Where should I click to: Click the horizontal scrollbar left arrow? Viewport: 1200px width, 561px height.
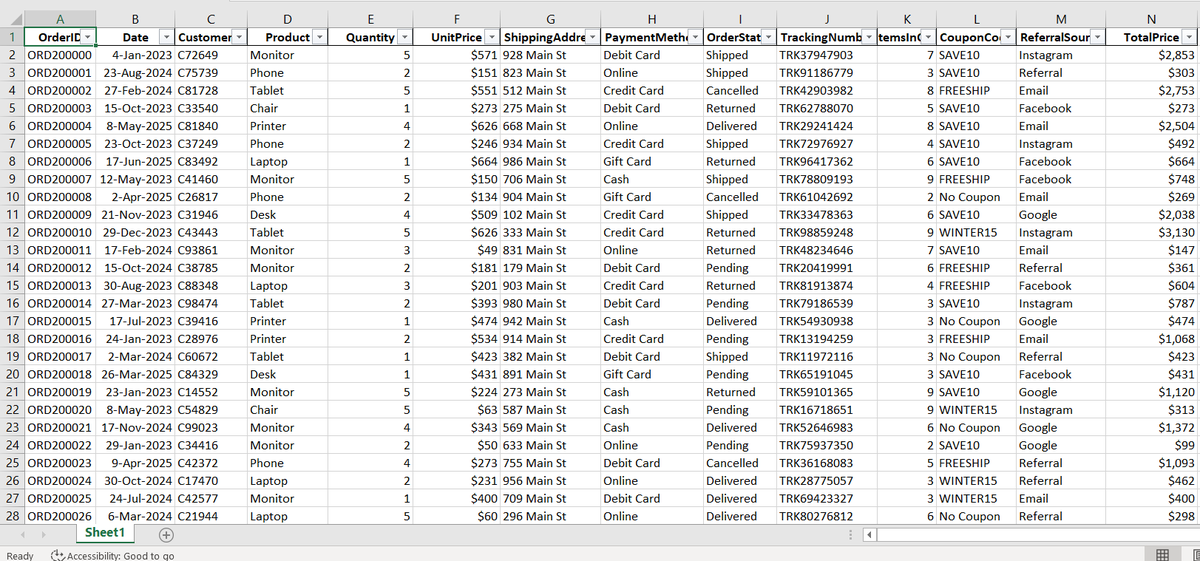(869, 535)
